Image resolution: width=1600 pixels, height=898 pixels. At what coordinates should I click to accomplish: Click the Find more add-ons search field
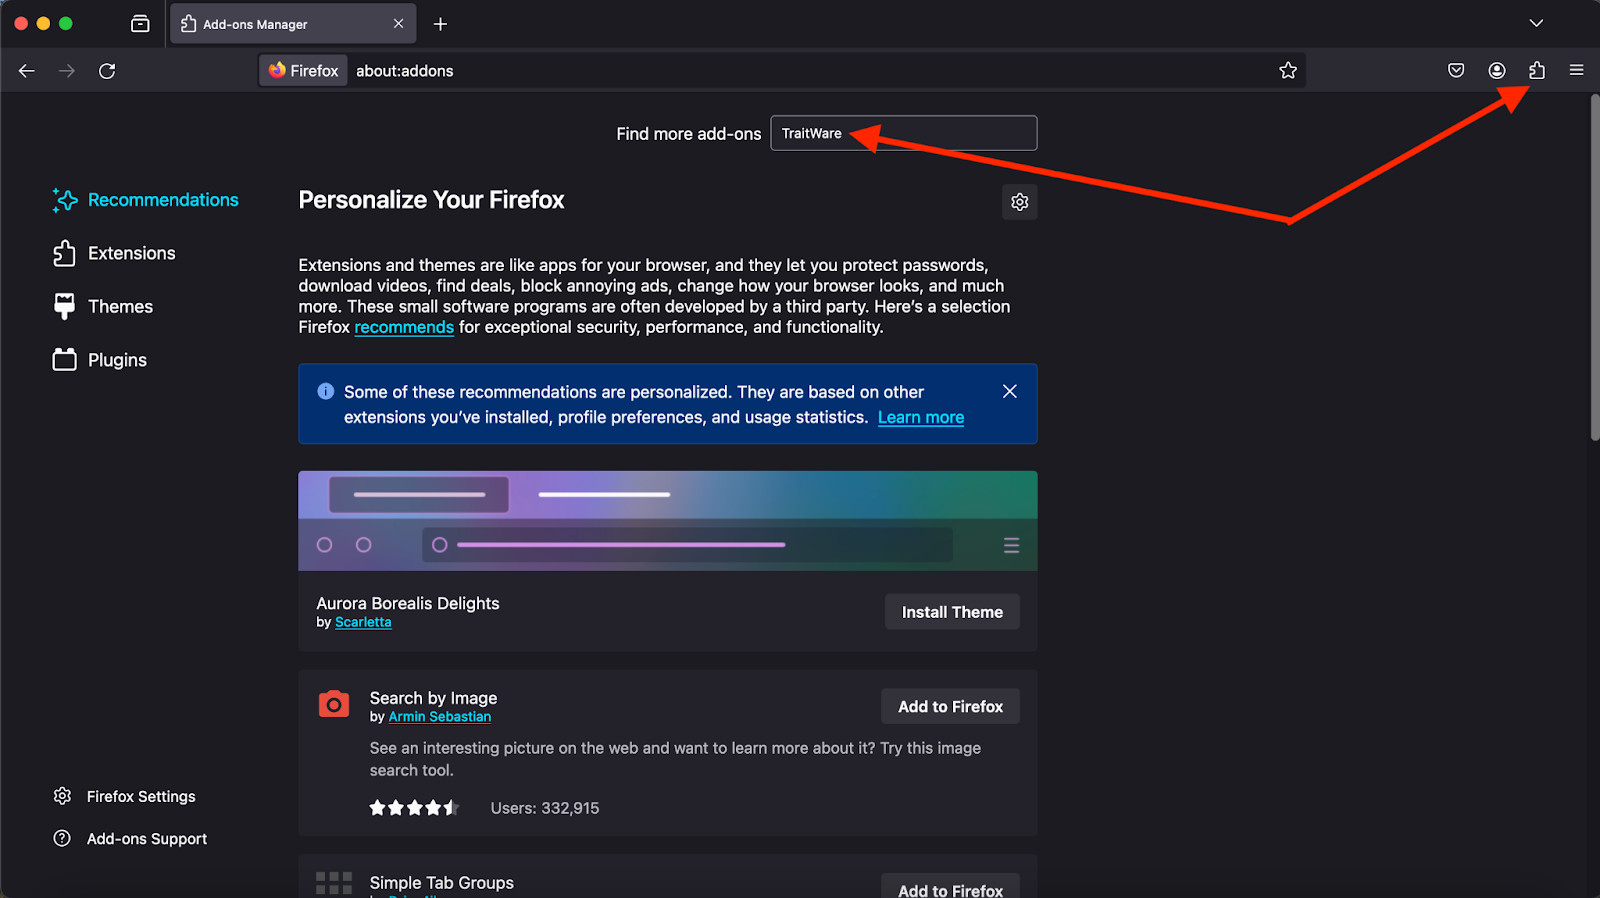pyautogui.click(x=904, y=133)
